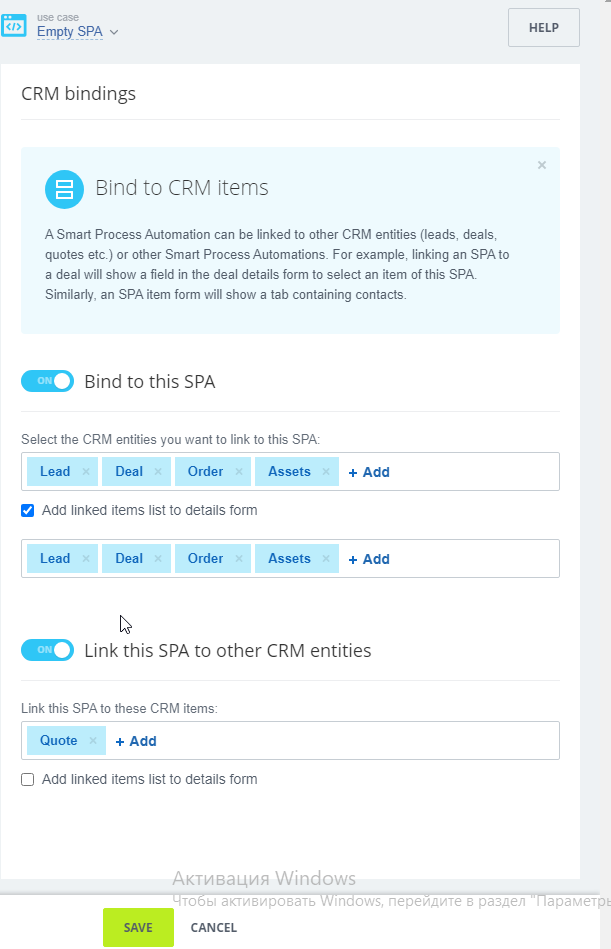Expand the Empty SPA use case dropdown
The width and height of the screenshot is (611, 949).
78,32
